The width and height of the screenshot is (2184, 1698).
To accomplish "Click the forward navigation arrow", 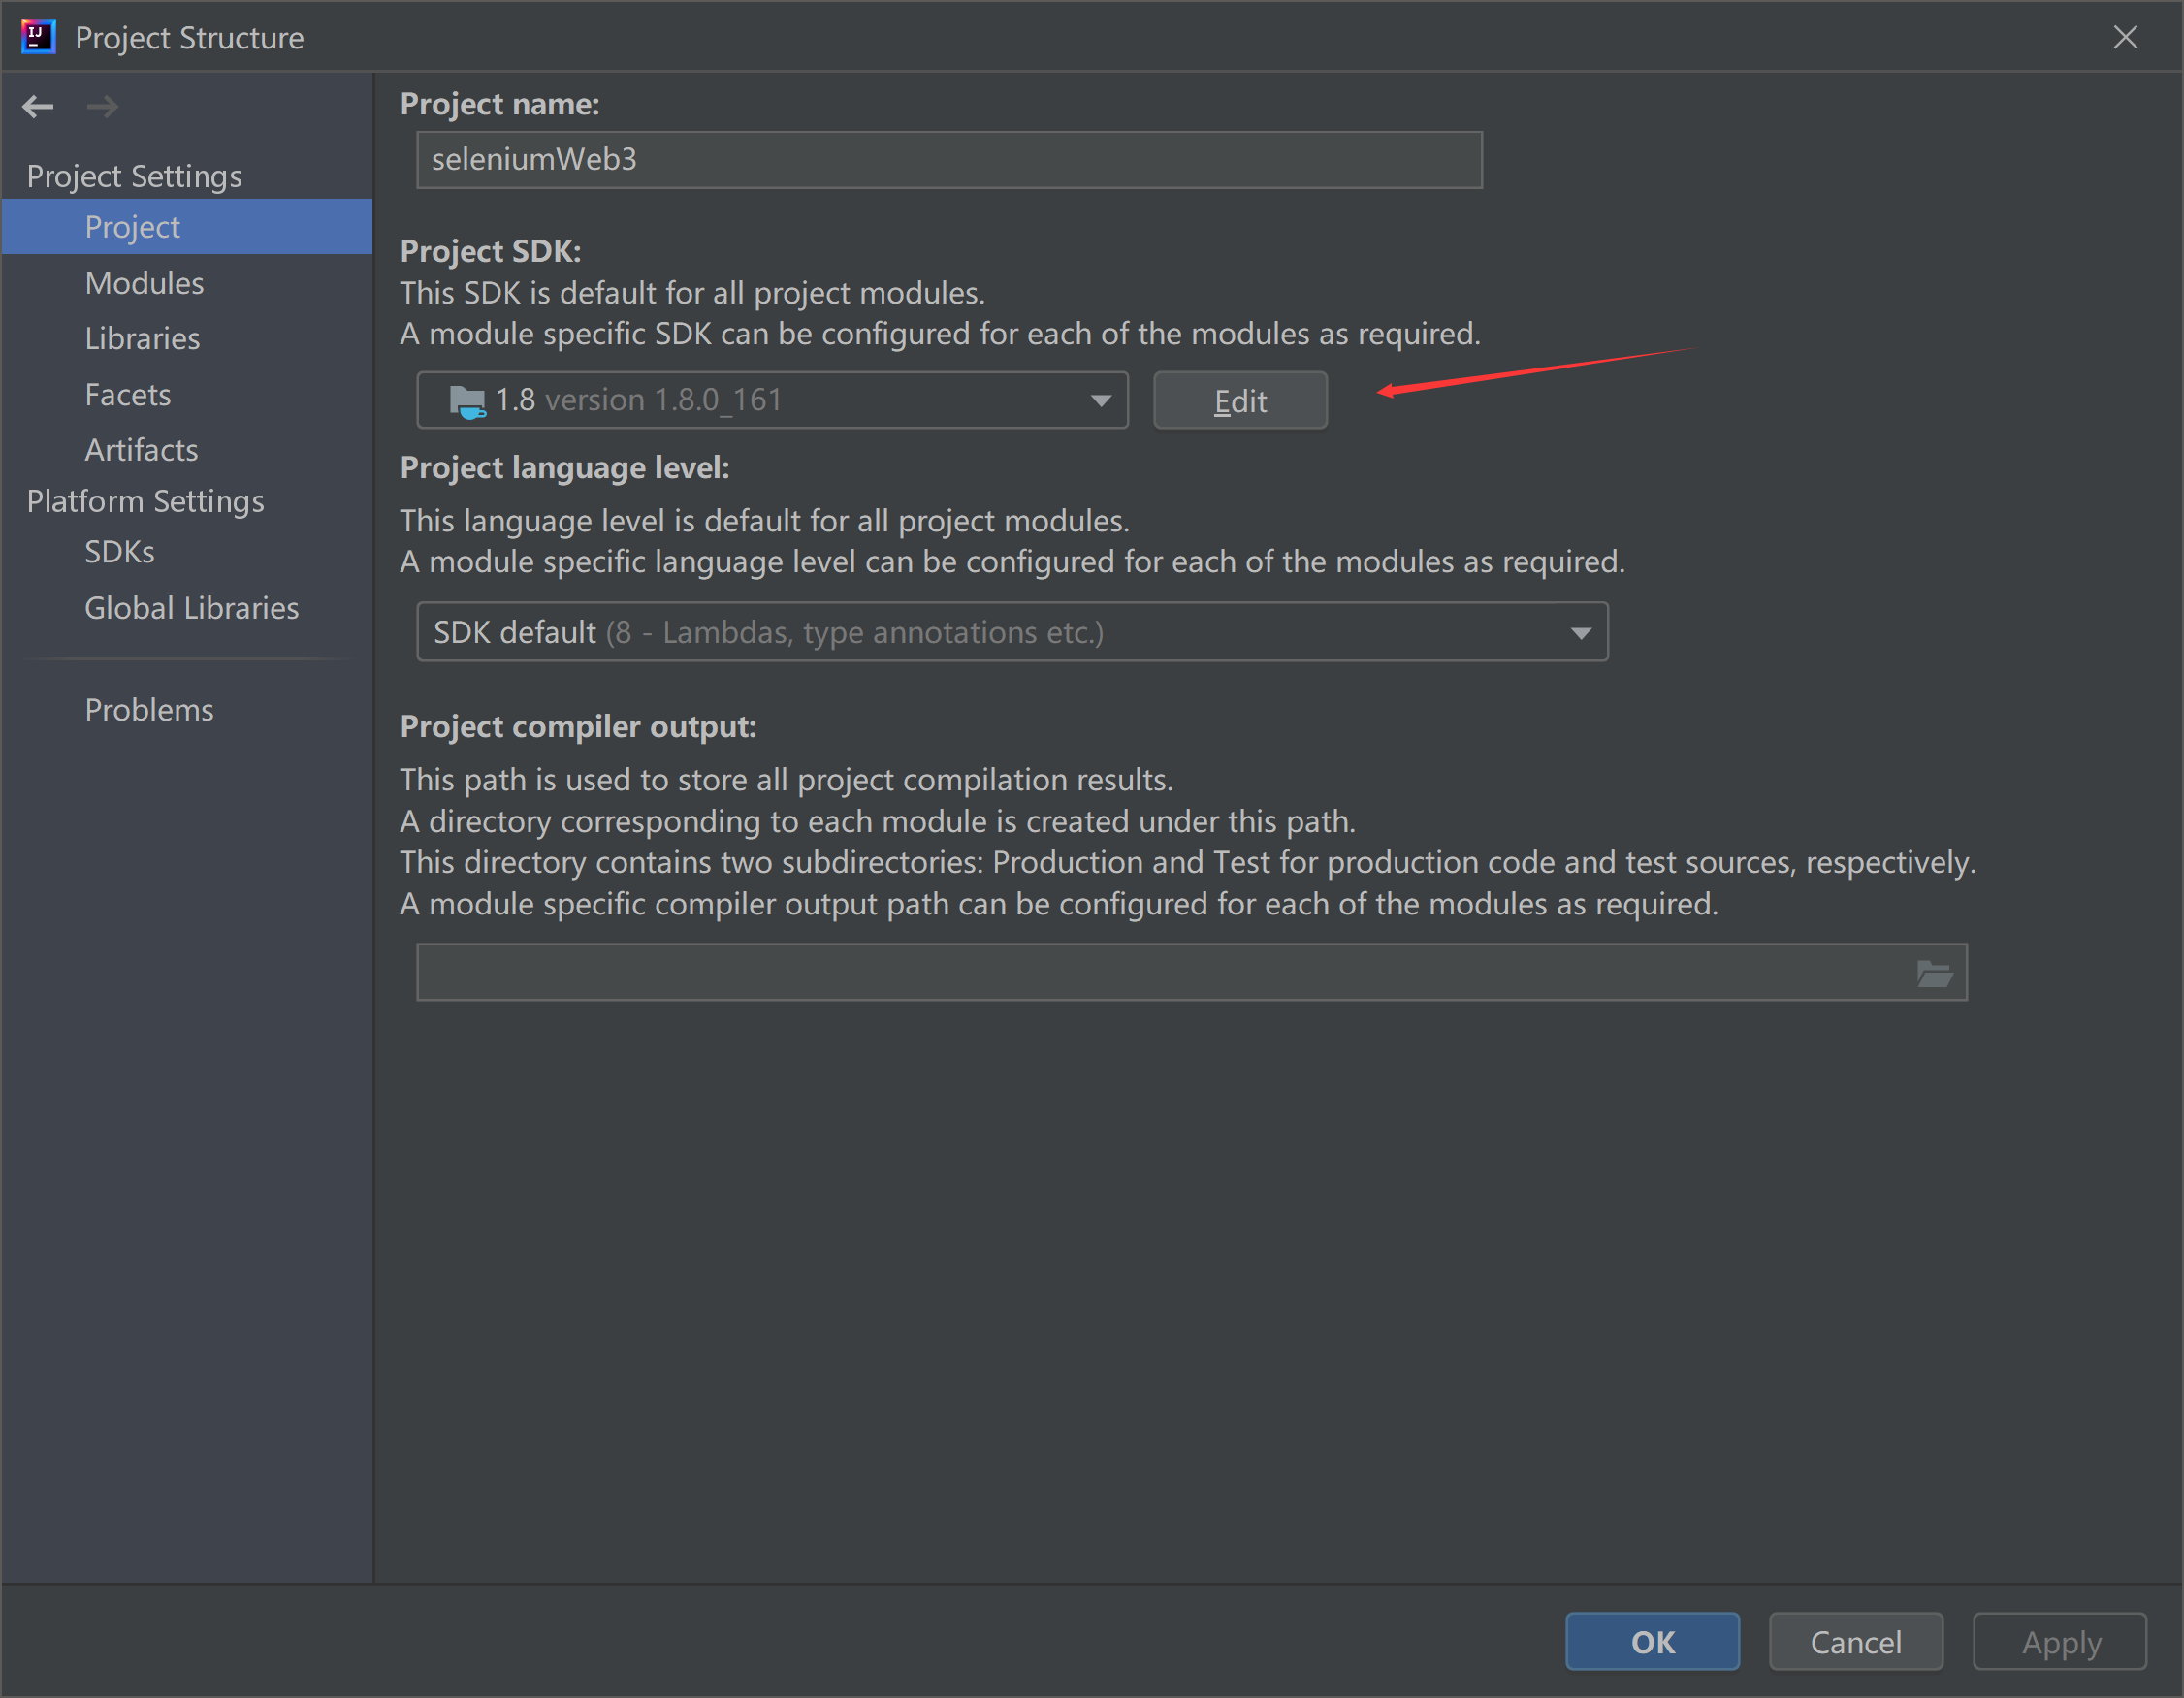I will click(x=102, y=106).
